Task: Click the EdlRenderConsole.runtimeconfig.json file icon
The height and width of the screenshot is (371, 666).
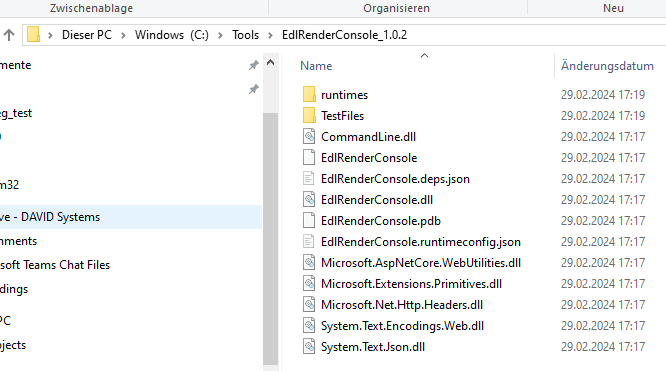Action: tap(309, 241)
